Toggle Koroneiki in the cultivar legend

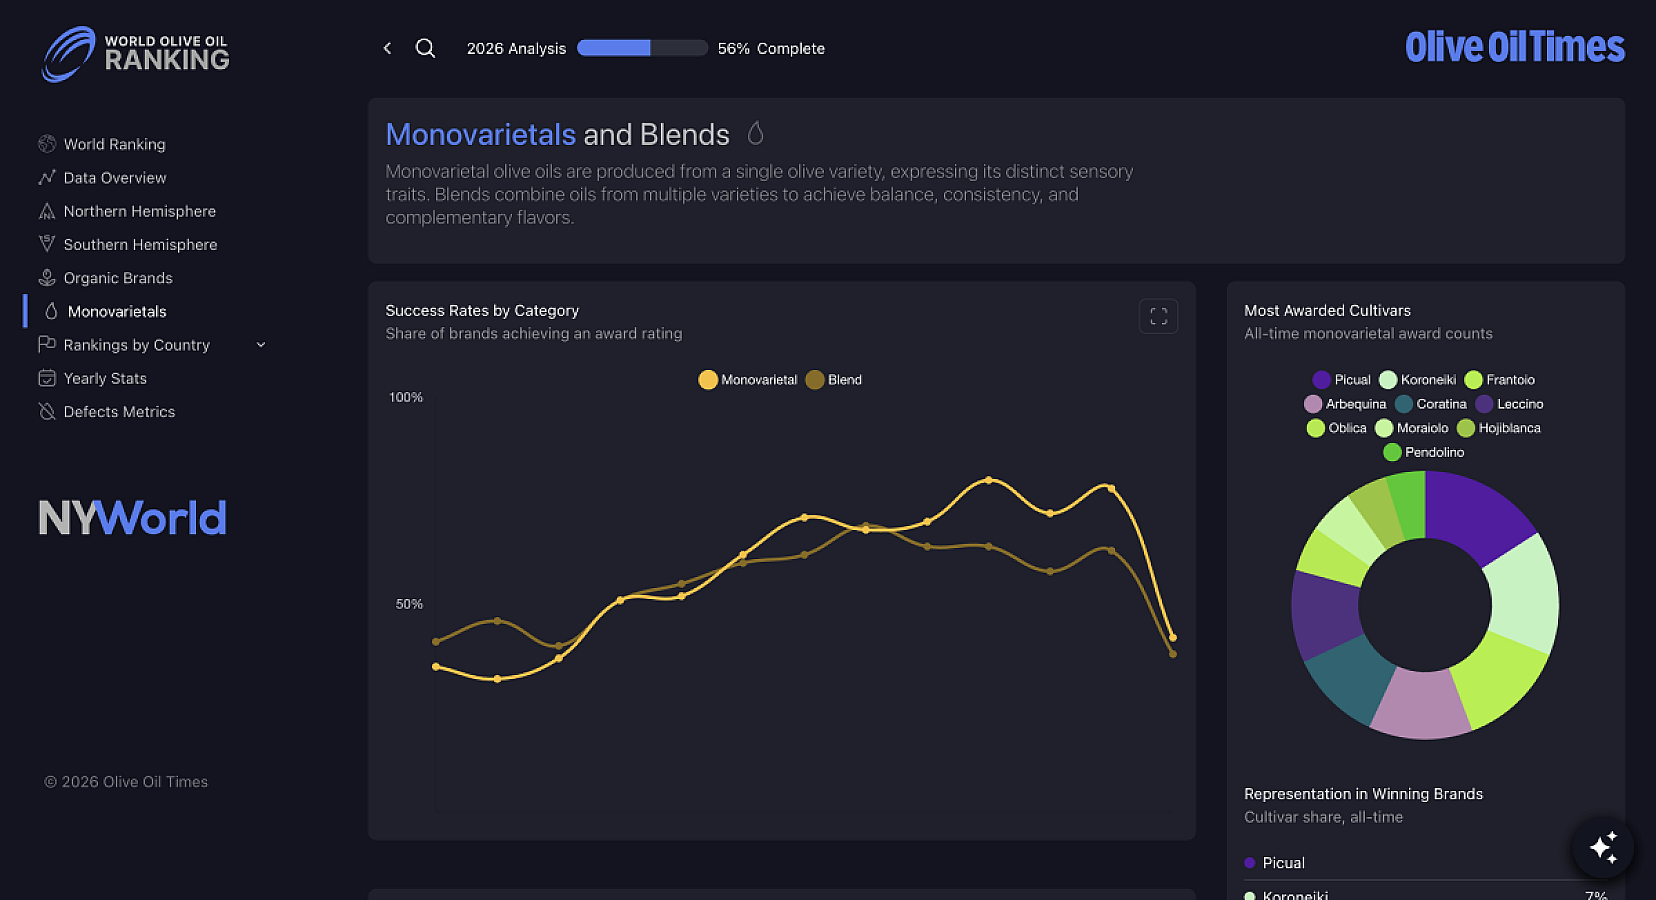(1418, 380)
